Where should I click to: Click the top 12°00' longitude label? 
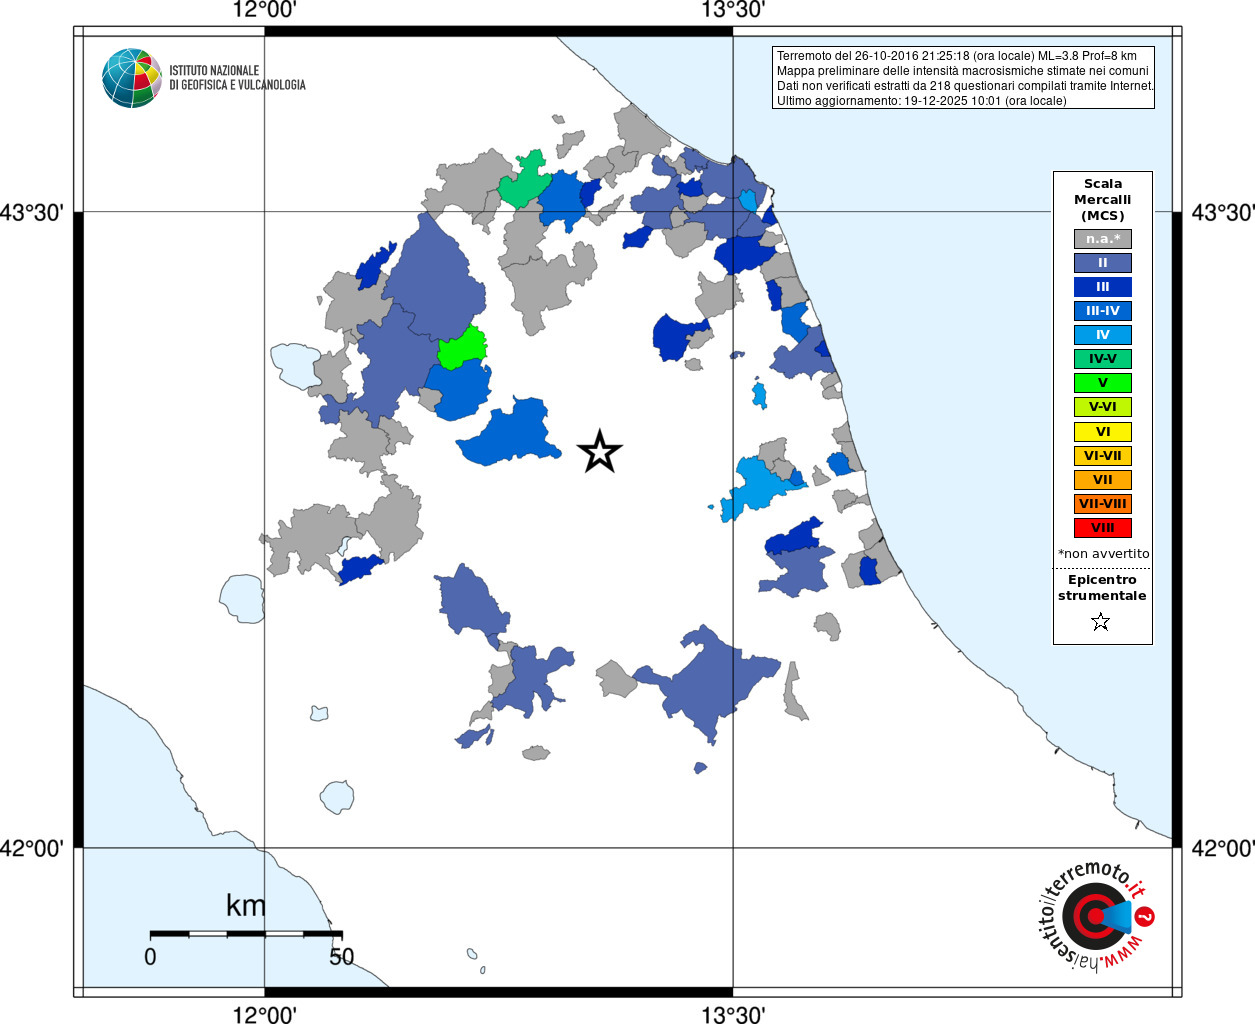264,10
